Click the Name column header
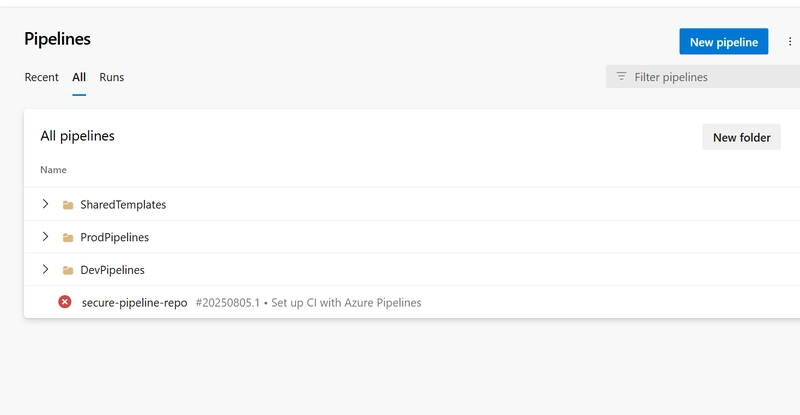The image size is (800, 415). pos(53,169)
